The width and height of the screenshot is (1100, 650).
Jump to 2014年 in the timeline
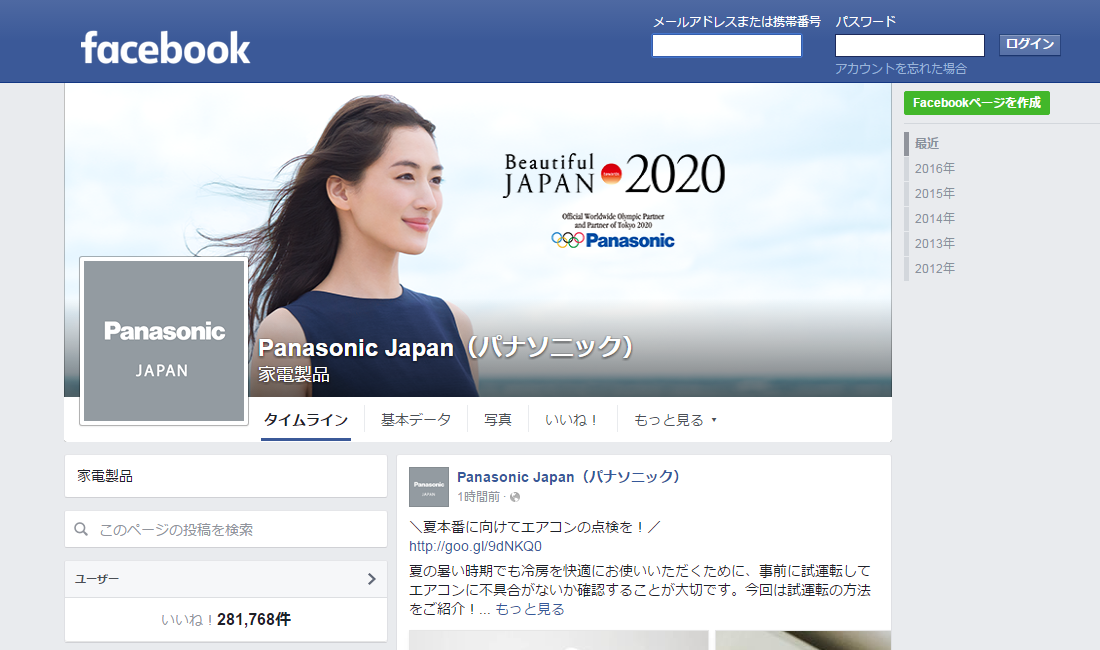934,219
